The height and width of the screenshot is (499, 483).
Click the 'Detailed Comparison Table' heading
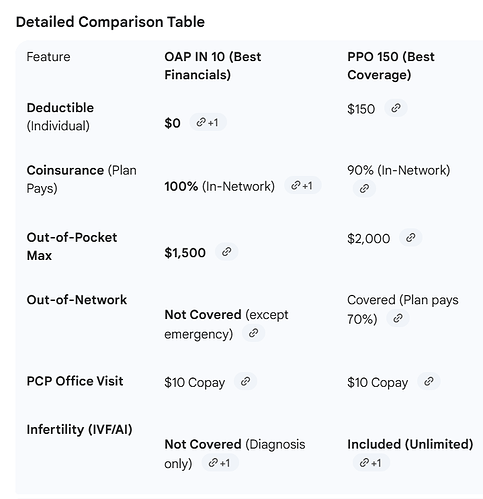pos(110,22)
